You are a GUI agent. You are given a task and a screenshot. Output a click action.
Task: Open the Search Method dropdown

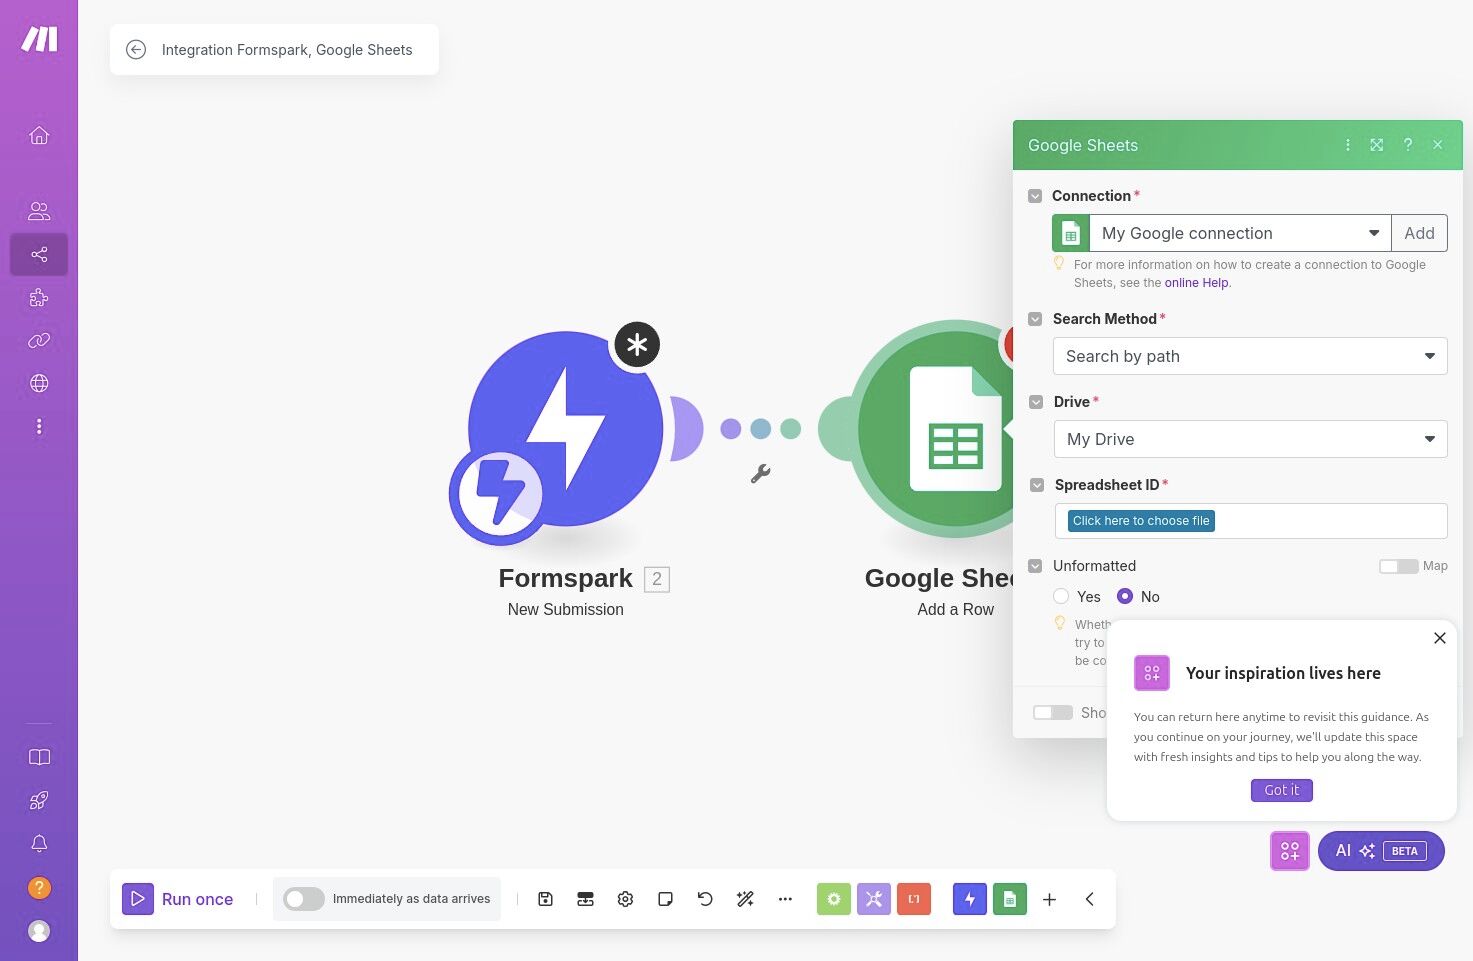coord(1249,356)
